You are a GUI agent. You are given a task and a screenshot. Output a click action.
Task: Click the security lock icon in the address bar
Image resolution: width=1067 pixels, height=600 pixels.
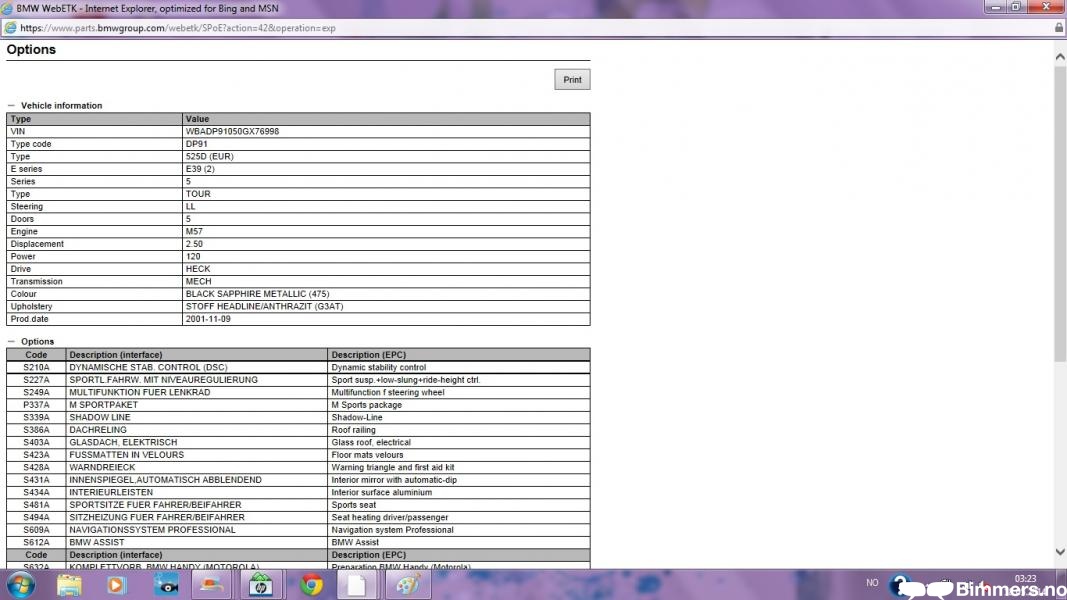click(1059, 28)
